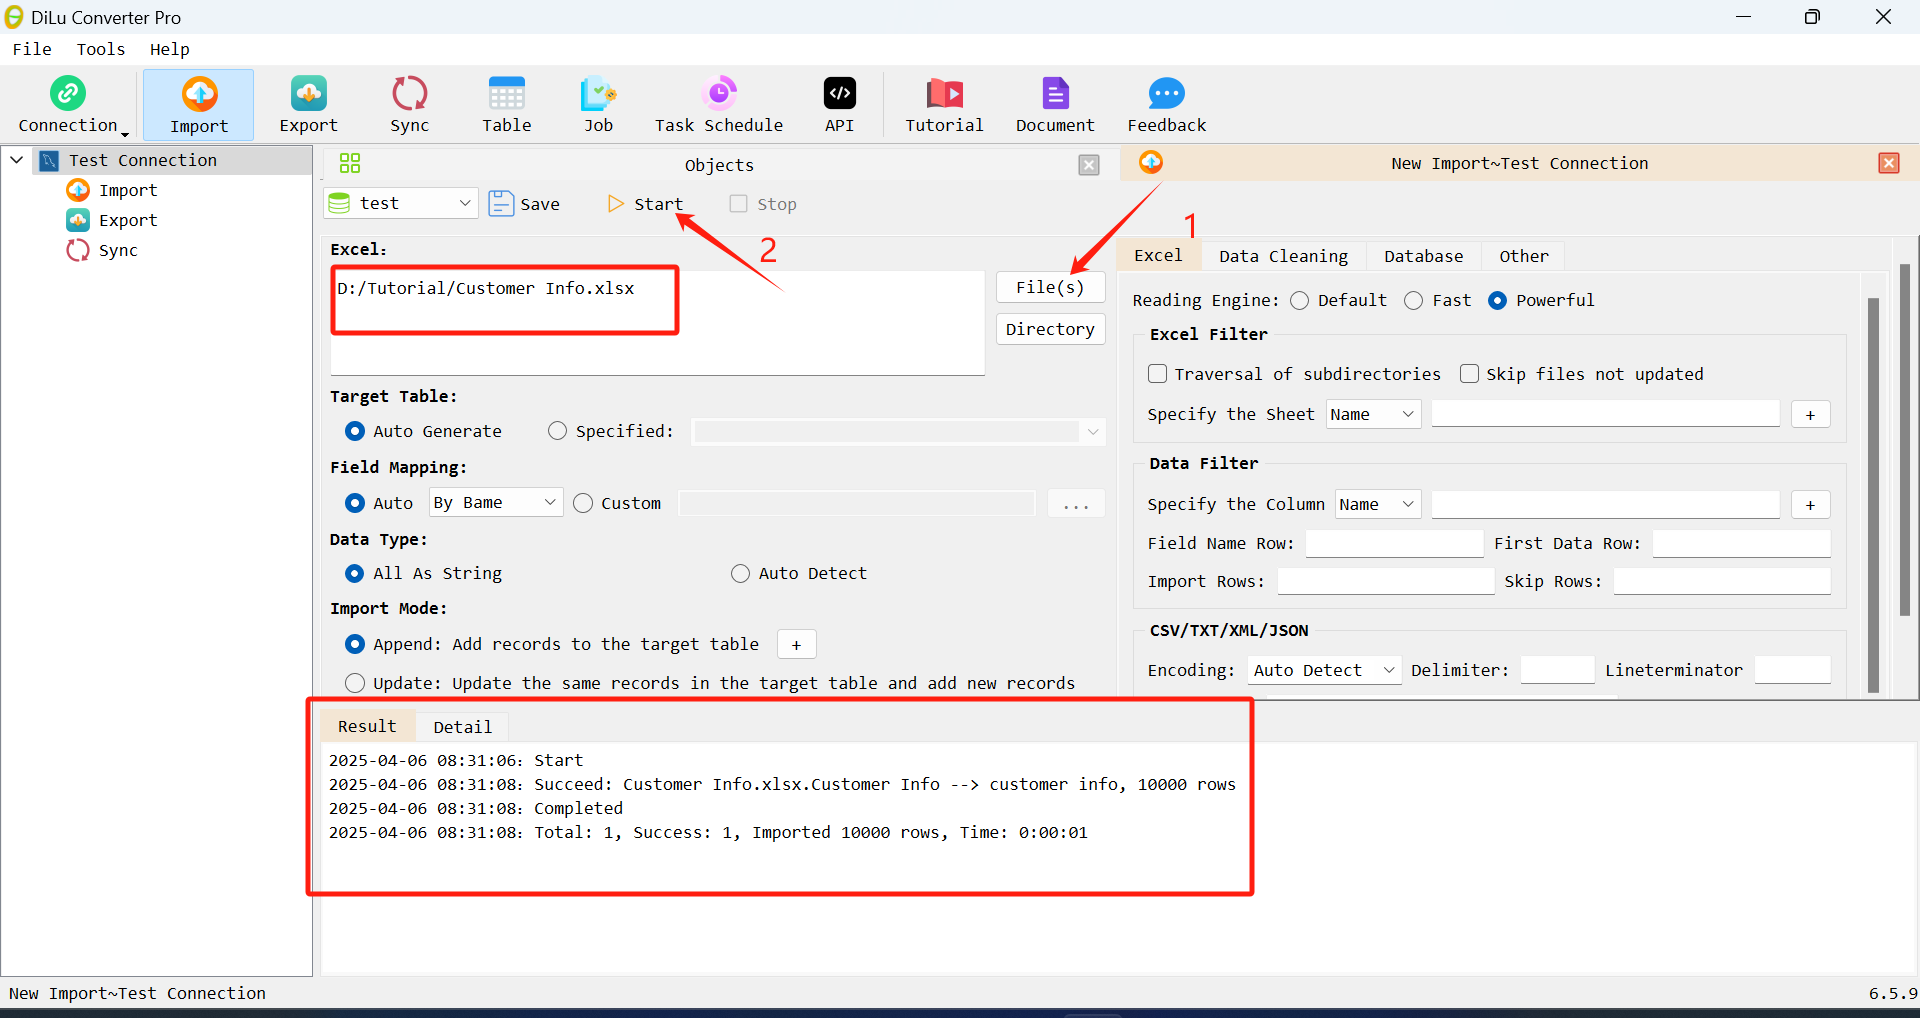
Task: Collapse the Test Connection tree node
Action: pos(17,159)
